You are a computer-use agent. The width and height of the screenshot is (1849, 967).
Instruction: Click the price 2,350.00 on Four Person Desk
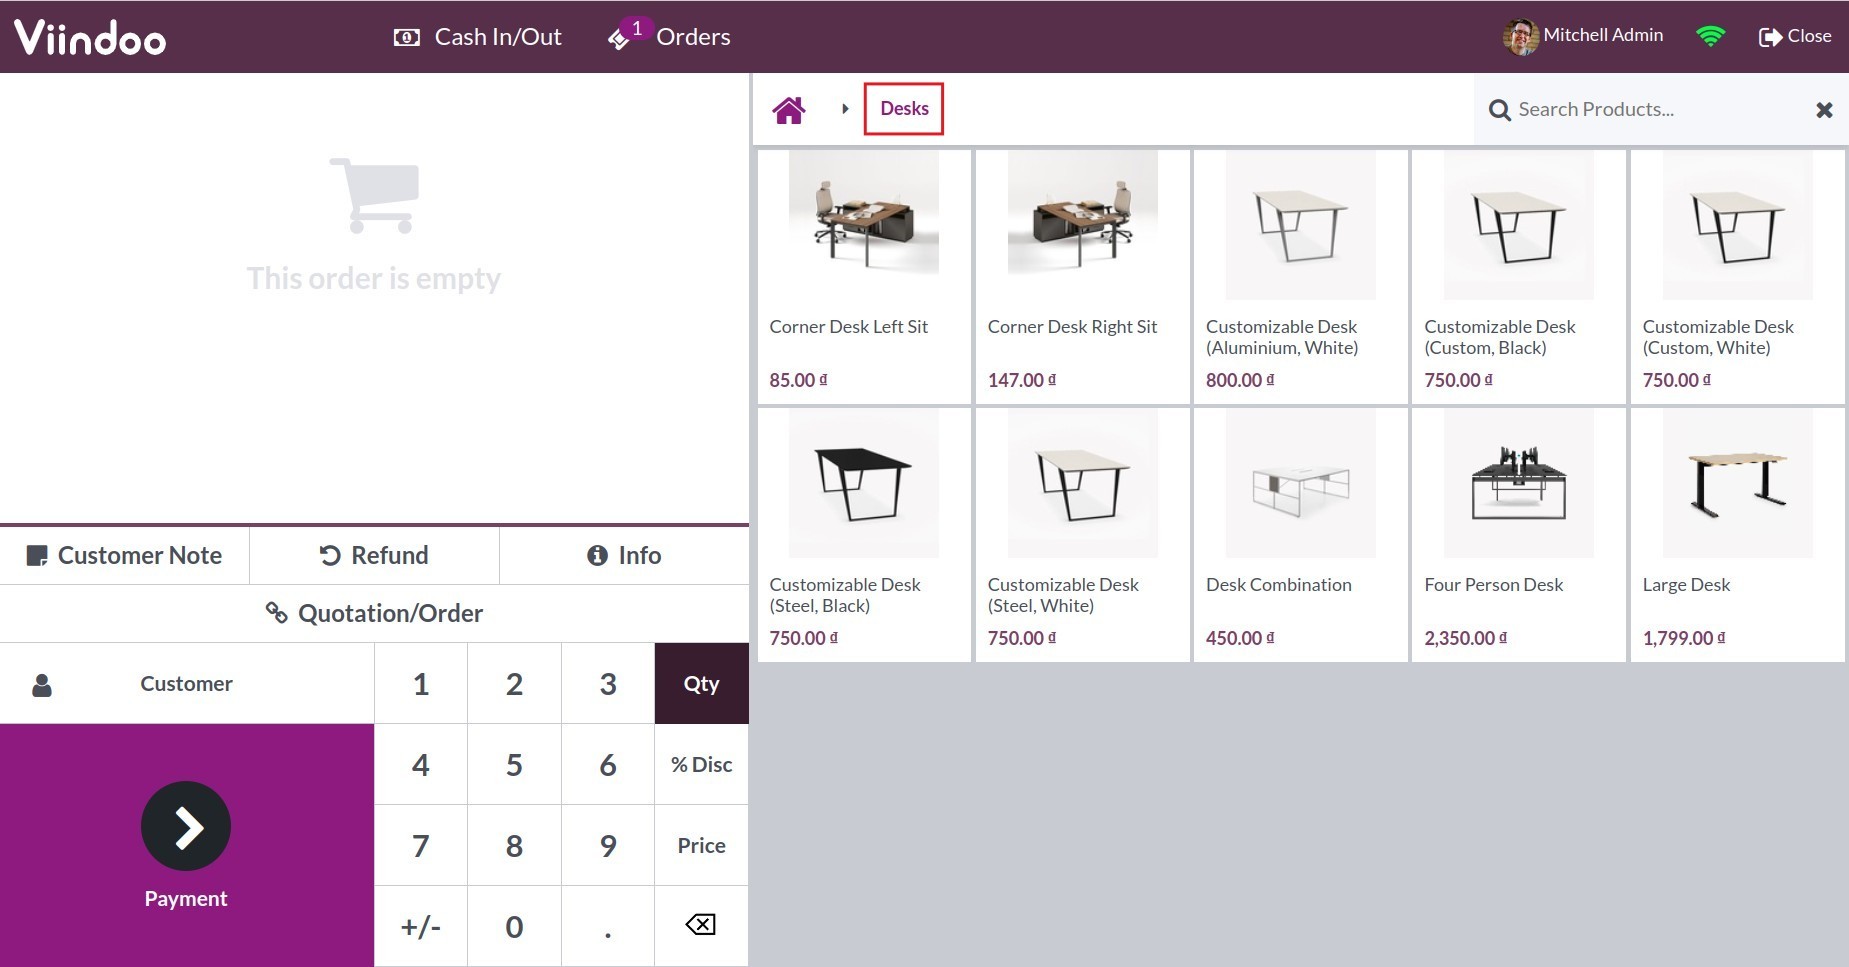pos(1465,638)
